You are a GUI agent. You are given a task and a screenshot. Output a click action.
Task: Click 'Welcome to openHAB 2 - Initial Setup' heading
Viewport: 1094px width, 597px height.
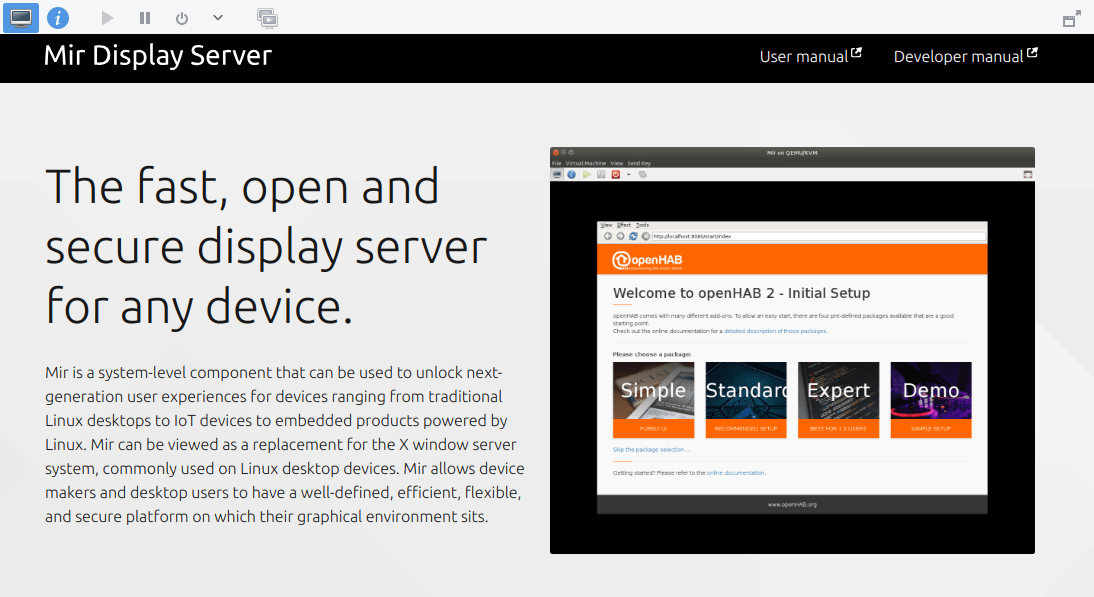pos(741,293)
